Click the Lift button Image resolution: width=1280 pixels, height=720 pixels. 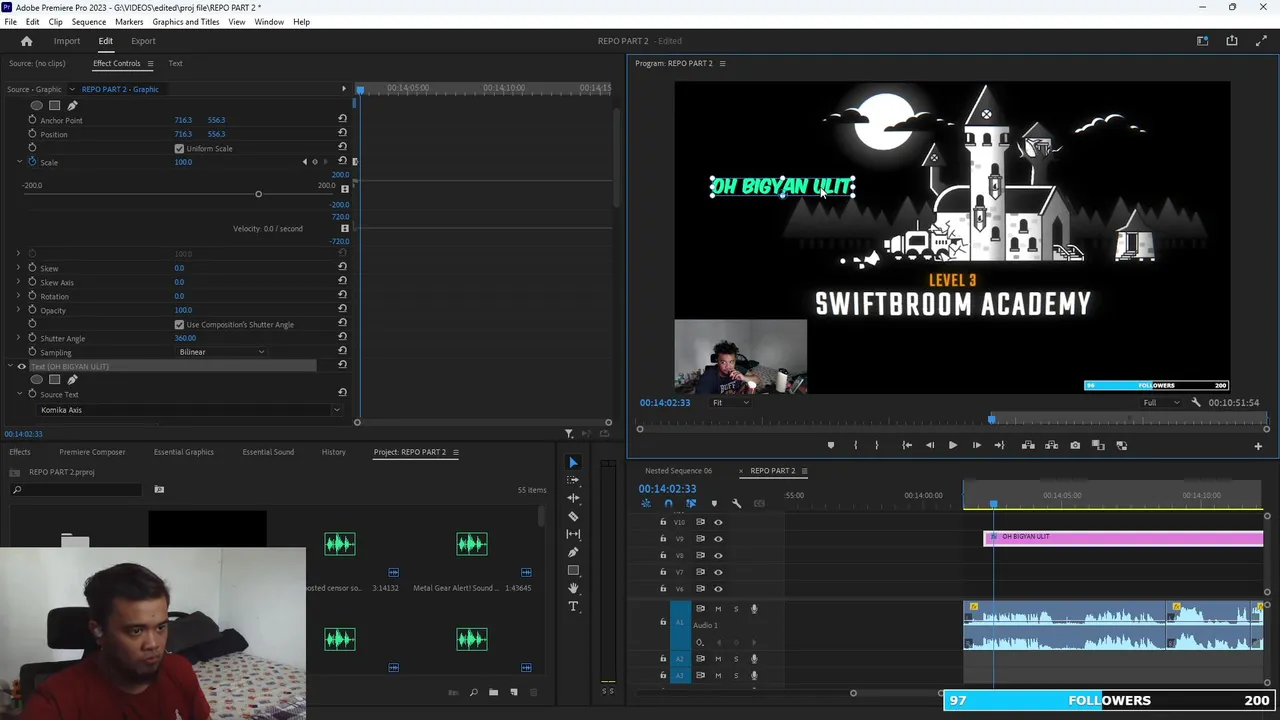pos(1028,445)
